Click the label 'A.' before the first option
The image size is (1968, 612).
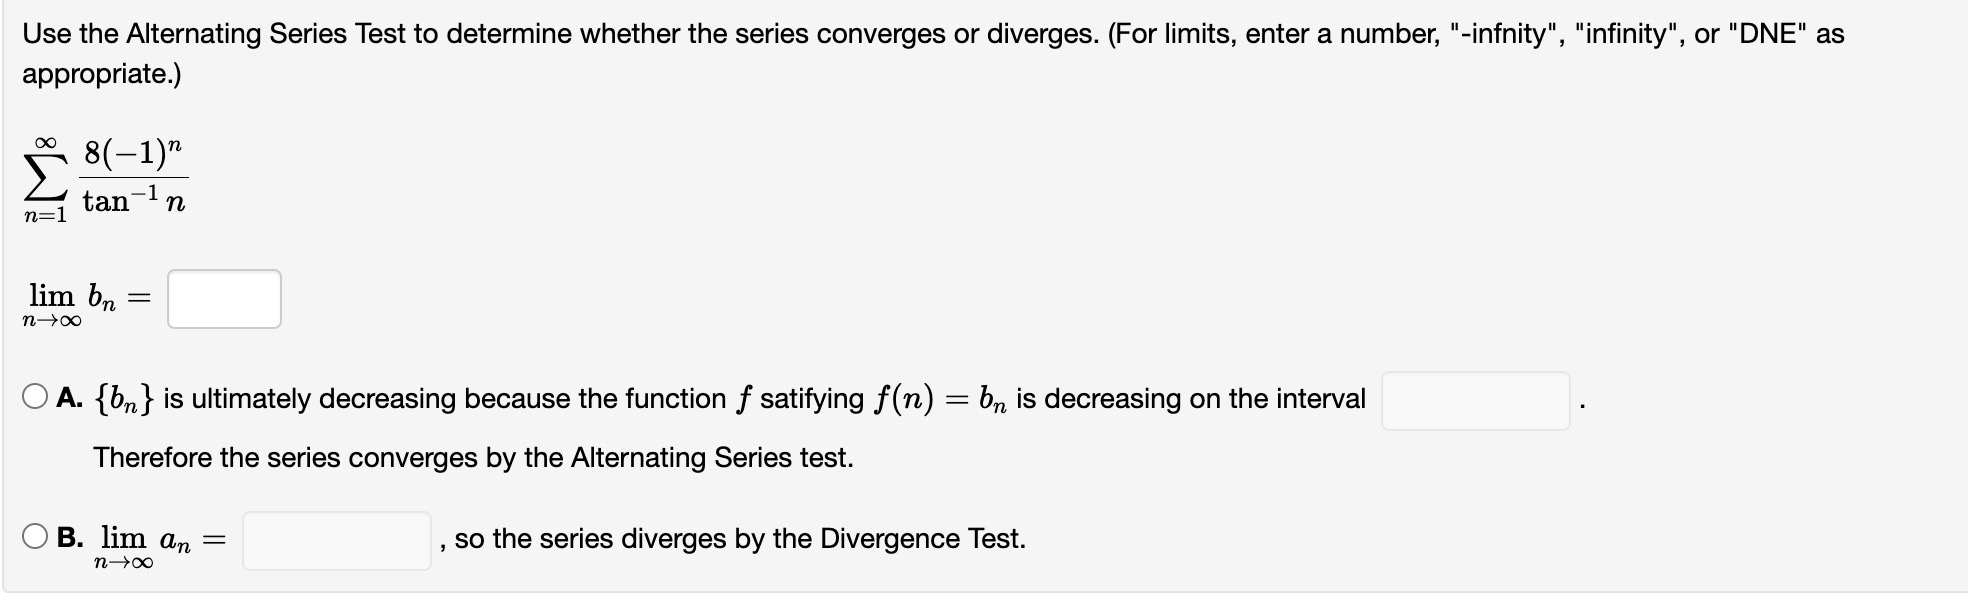coord(70,398)
